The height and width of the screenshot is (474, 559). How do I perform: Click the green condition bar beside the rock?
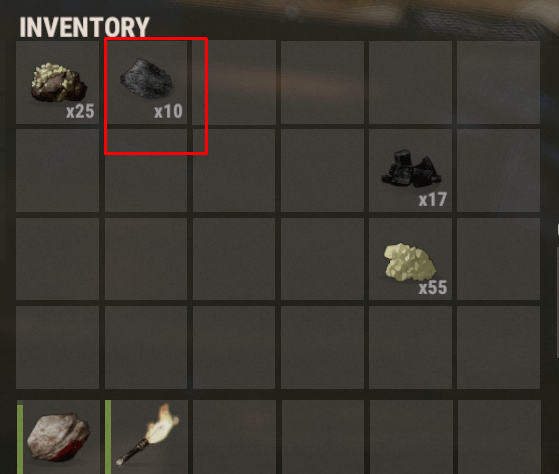coord(20,437)
